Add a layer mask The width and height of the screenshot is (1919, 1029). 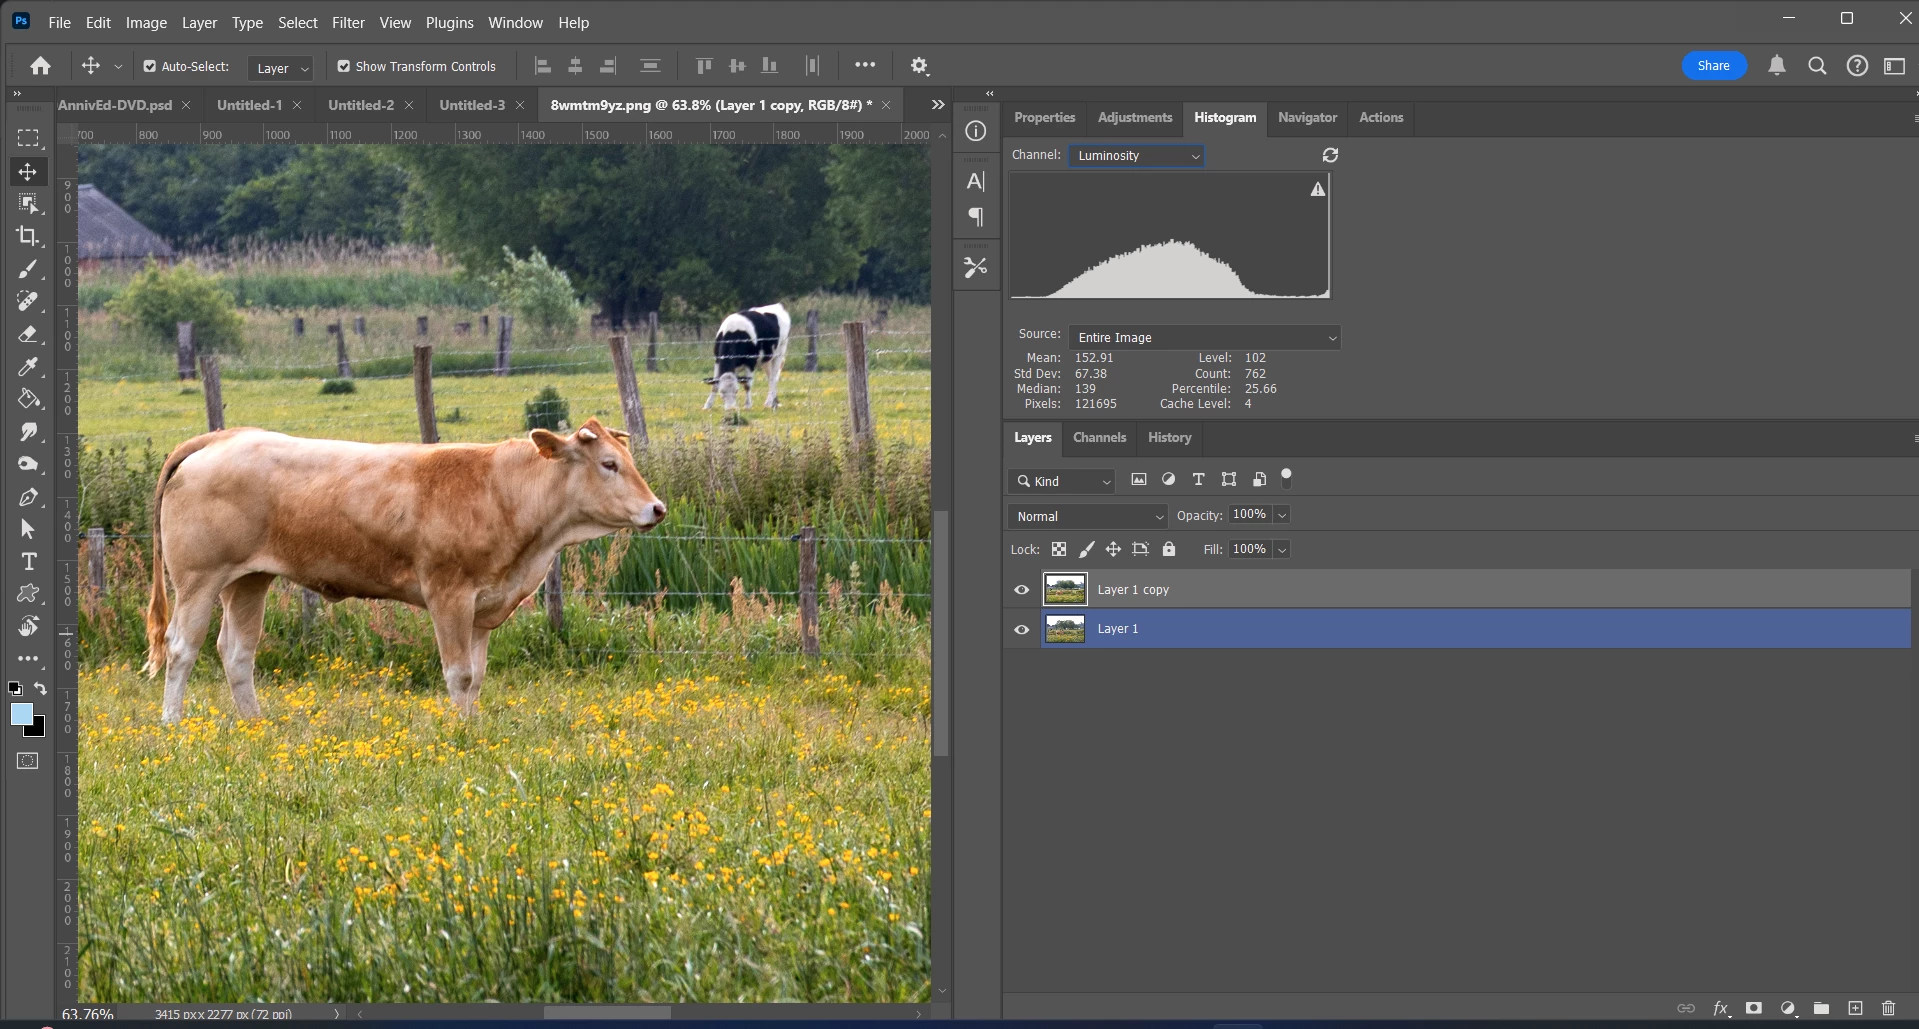[x=1753, y=1008]
